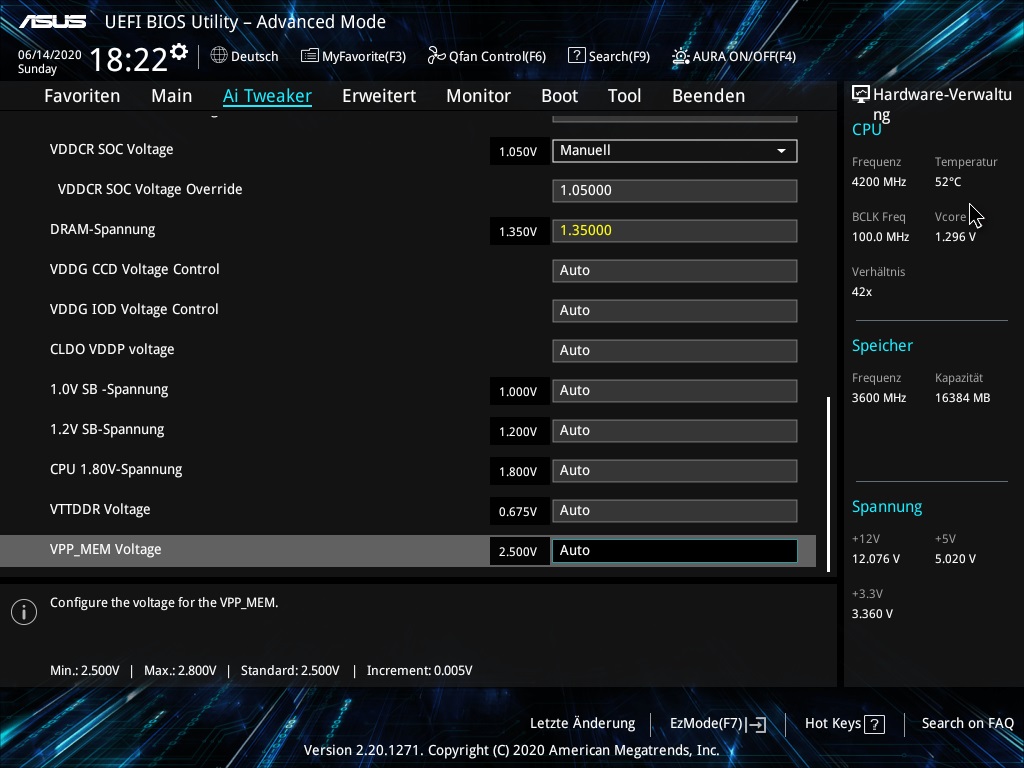Click the vertical scrollbar of settings list
Image resolution: width=1024 pixels, height=768 pixels.
coord(829,484)
